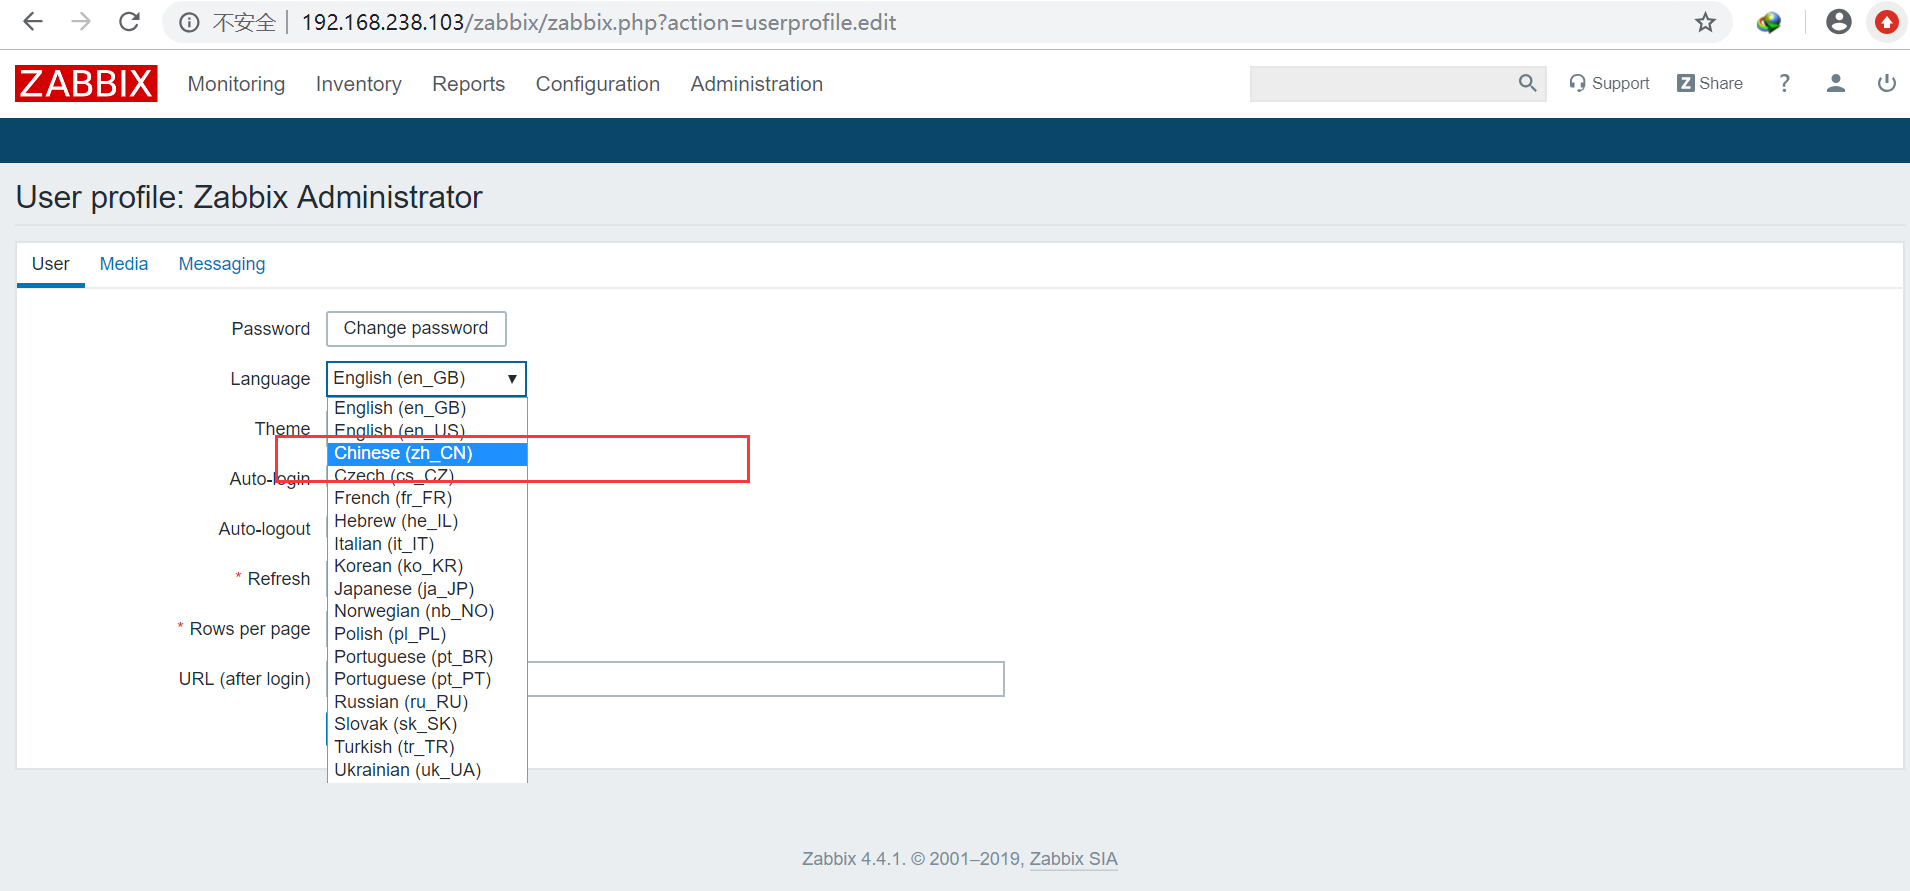Select Korean (ko_KR) option
The image size is (1910, 891).
(427, 566)
